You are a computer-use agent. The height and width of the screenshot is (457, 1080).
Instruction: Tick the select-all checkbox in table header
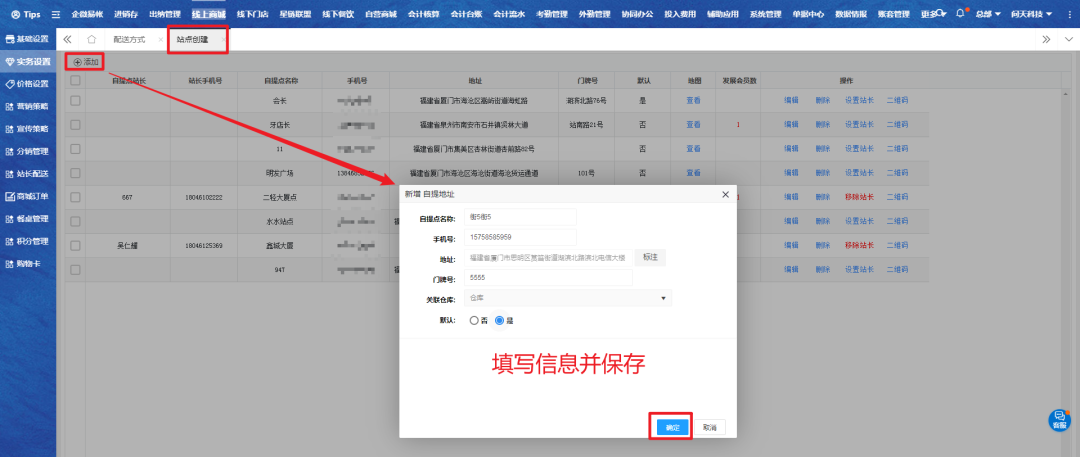[x=75, y=79]
